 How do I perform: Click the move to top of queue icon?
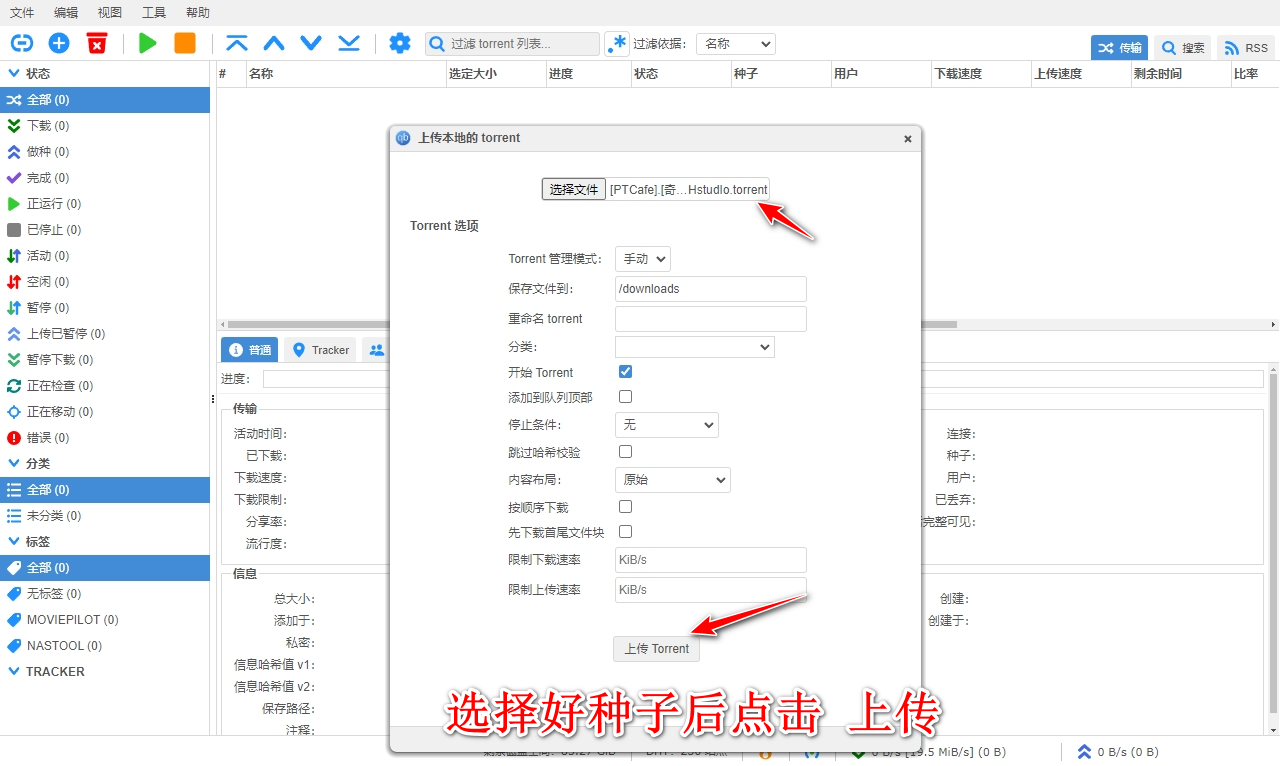(239, 43)
